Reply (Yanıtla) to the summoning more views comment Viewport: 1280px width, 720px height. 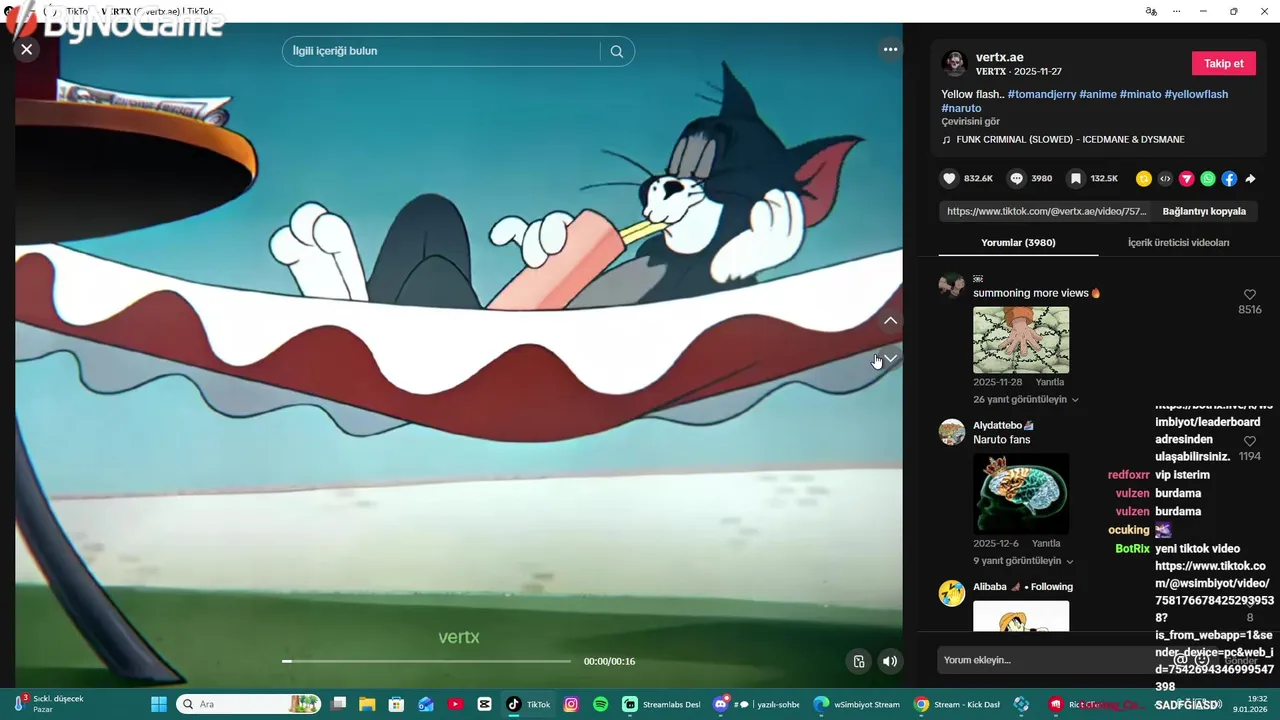pos(1050,382)
